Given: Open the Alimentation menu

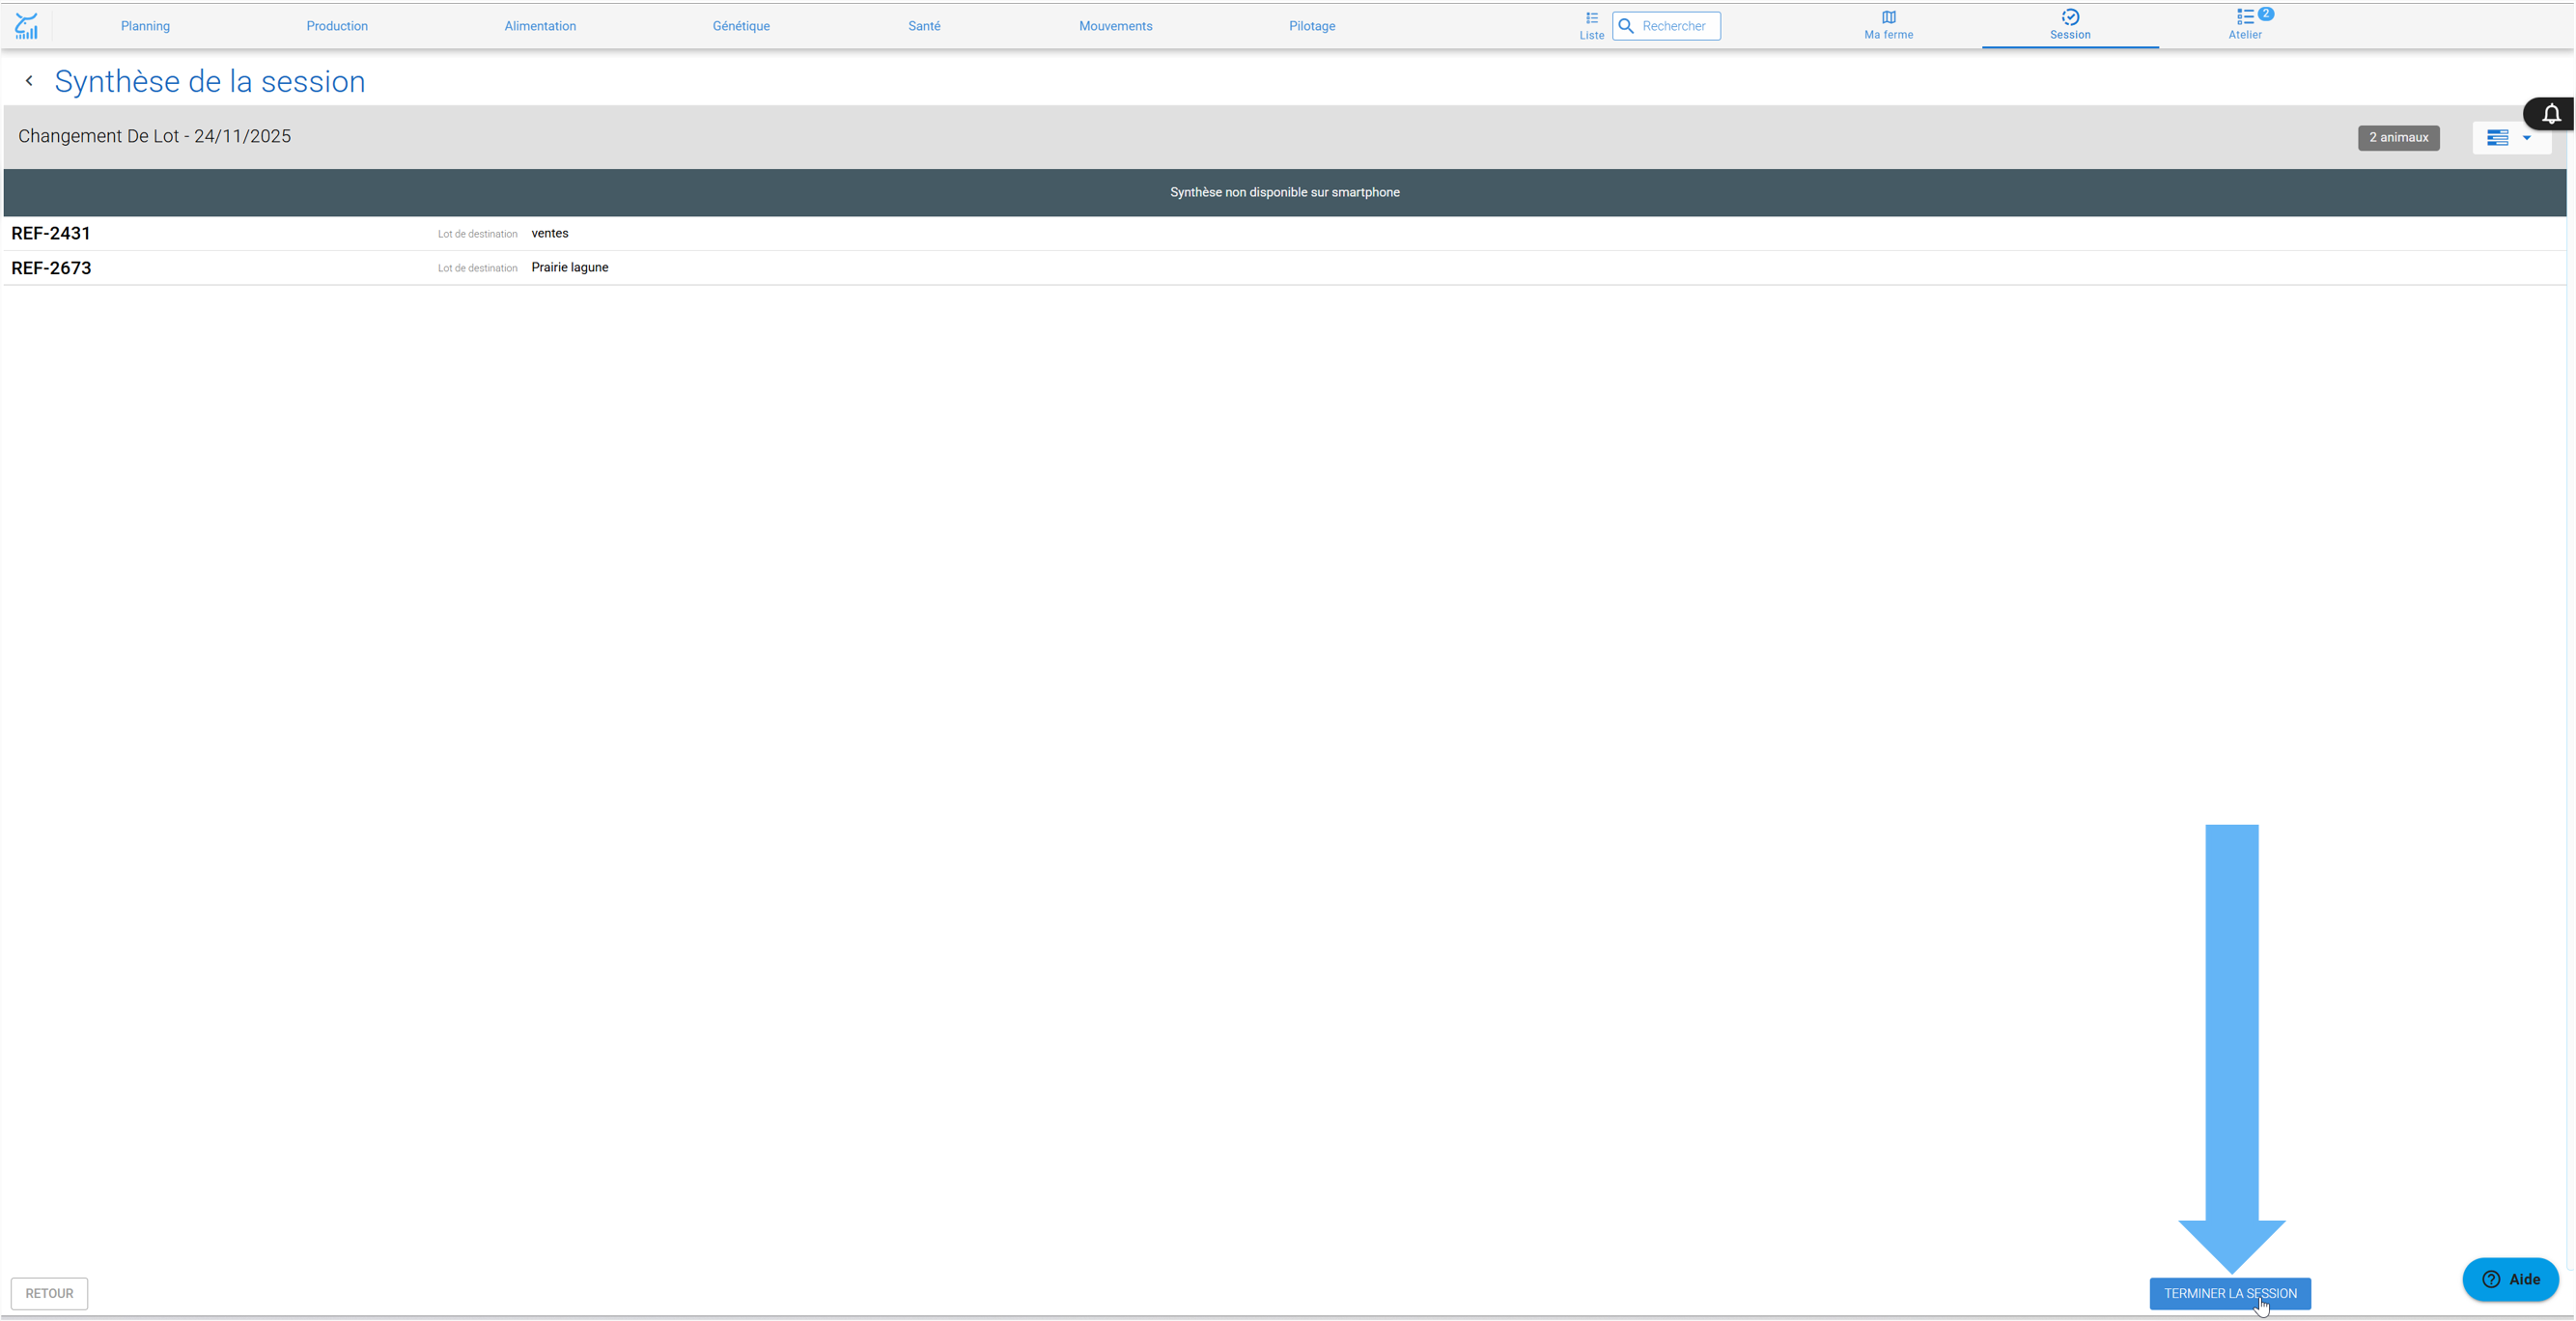Looking at the screenshot, I should click(x=540, y=26).
